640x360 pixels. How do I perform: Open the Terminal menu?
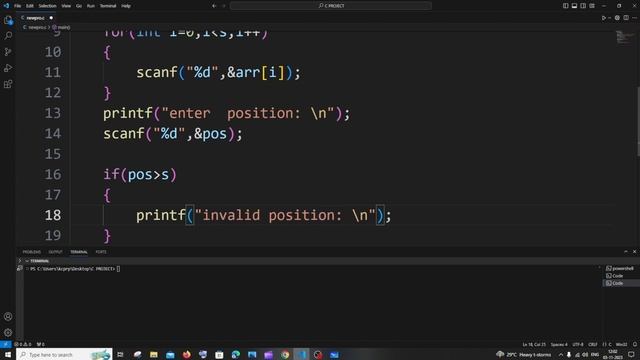108,6
